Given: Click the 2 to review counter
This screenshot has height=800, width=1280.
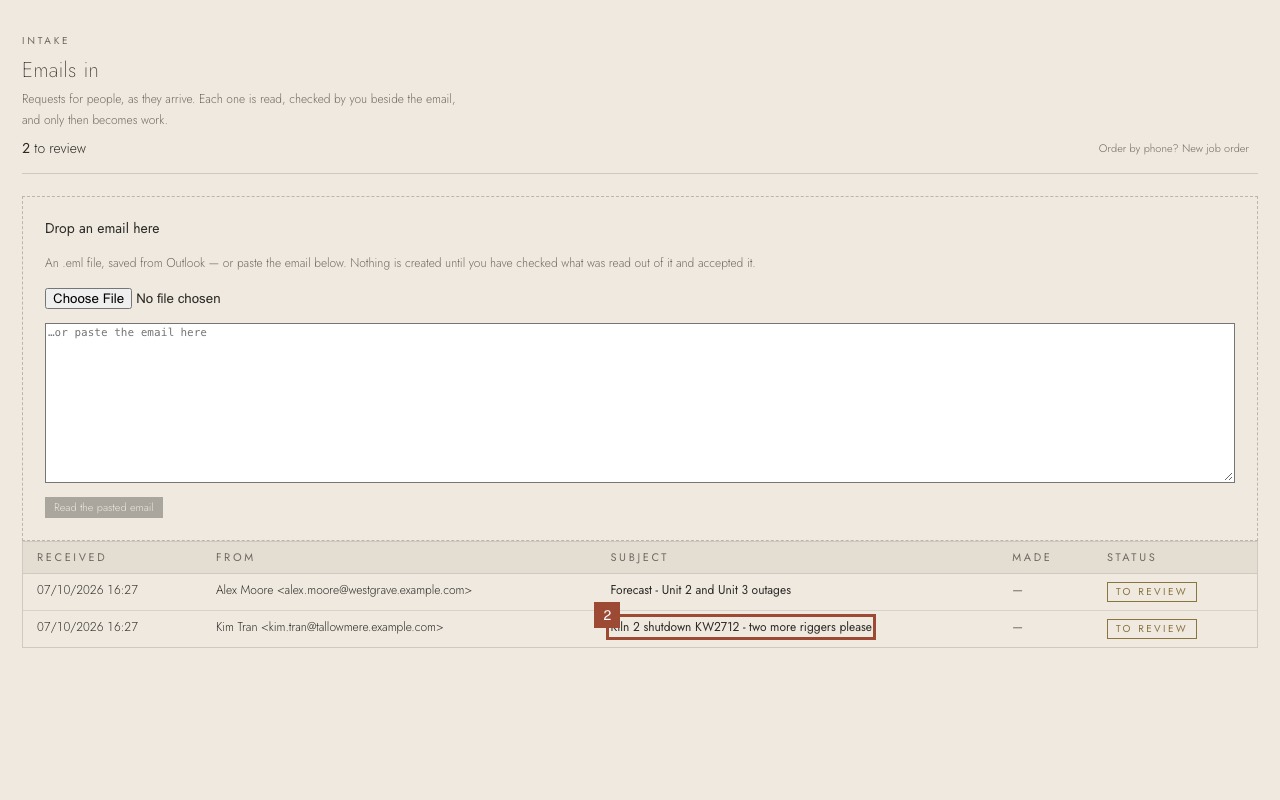Looking at the screenshot, I should click(x=54, y=148).
